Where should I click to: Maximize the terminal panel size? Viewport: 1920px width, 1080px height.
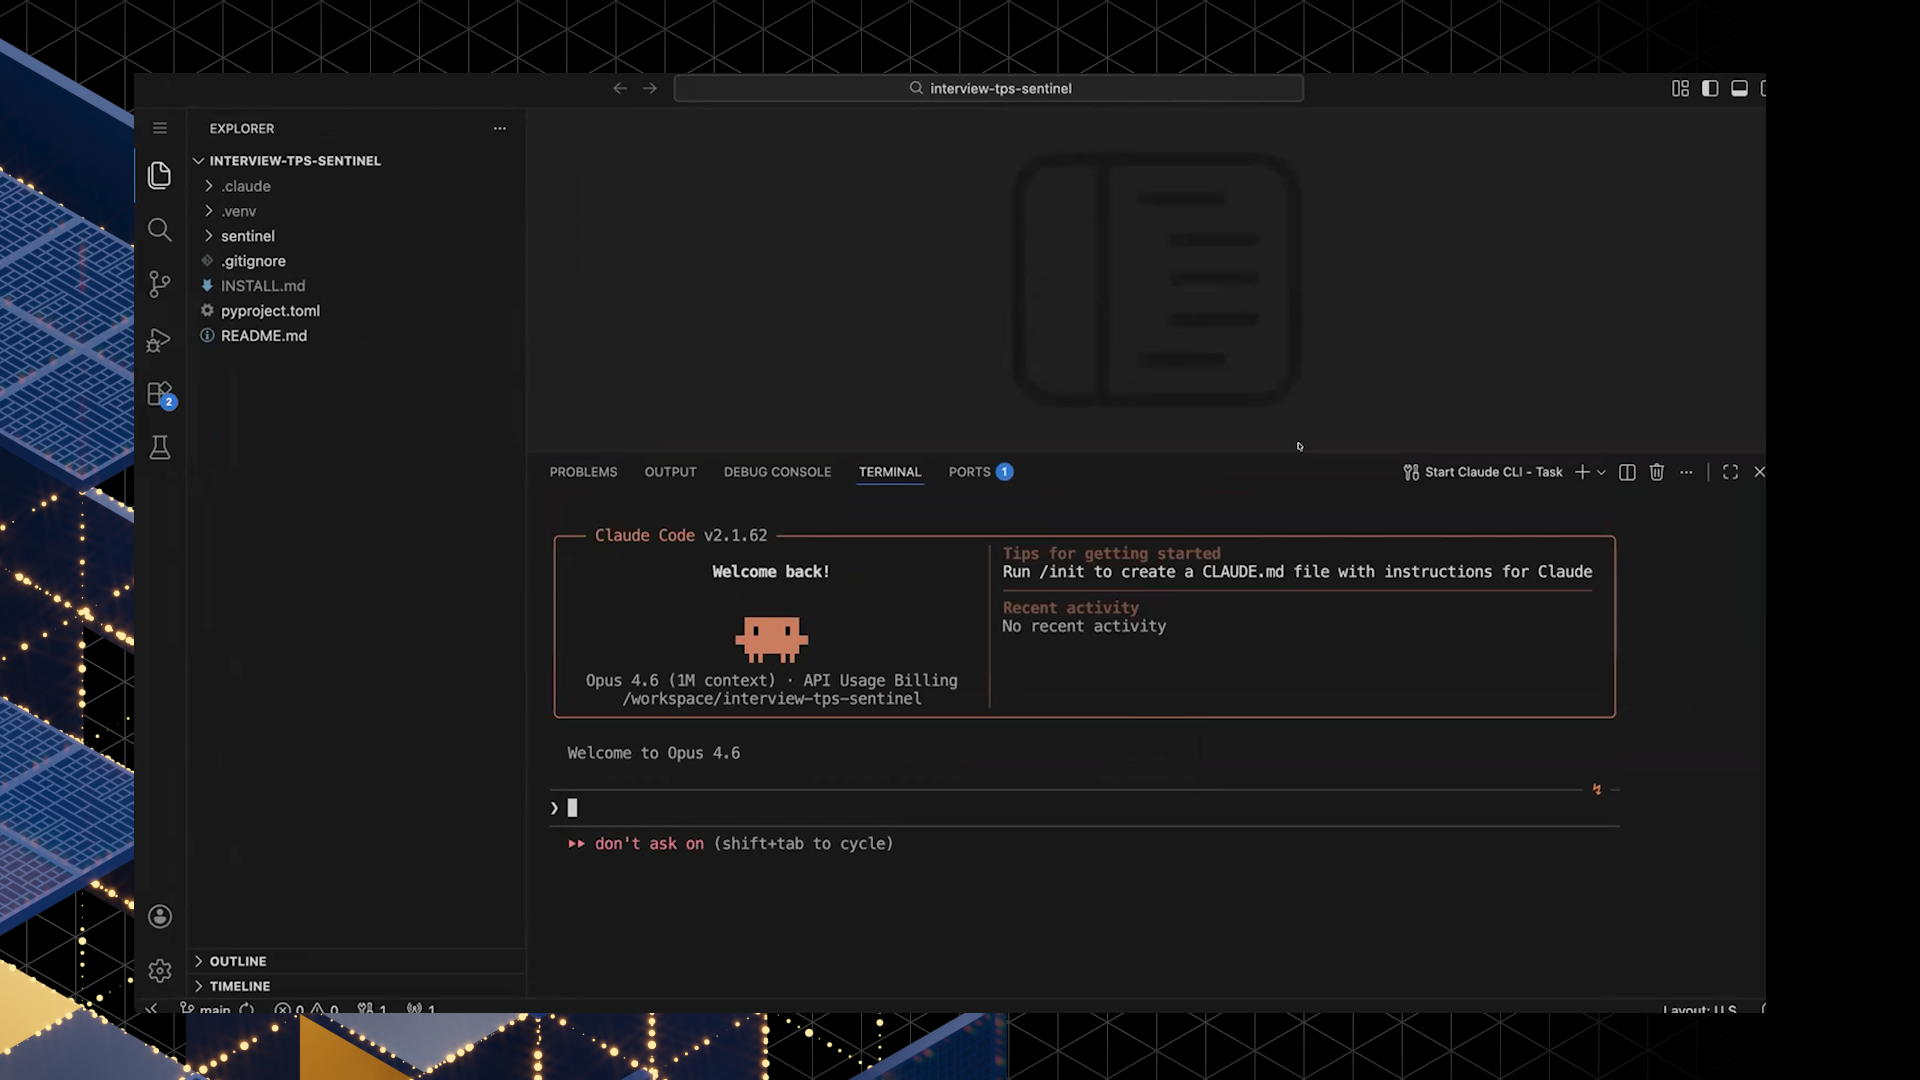(1730, 472)
